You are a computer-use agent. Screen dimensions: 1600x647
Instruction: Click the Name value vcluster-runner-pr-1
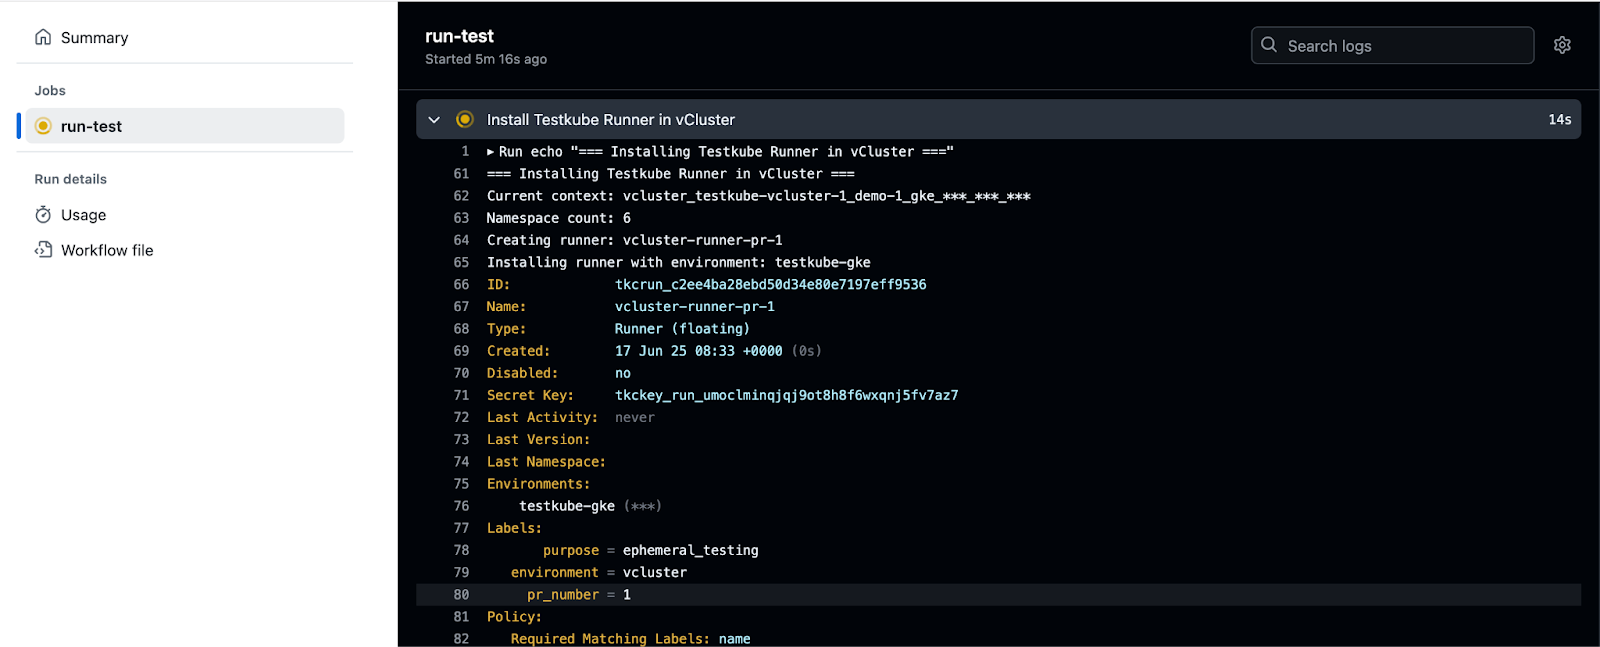(695, 307)
